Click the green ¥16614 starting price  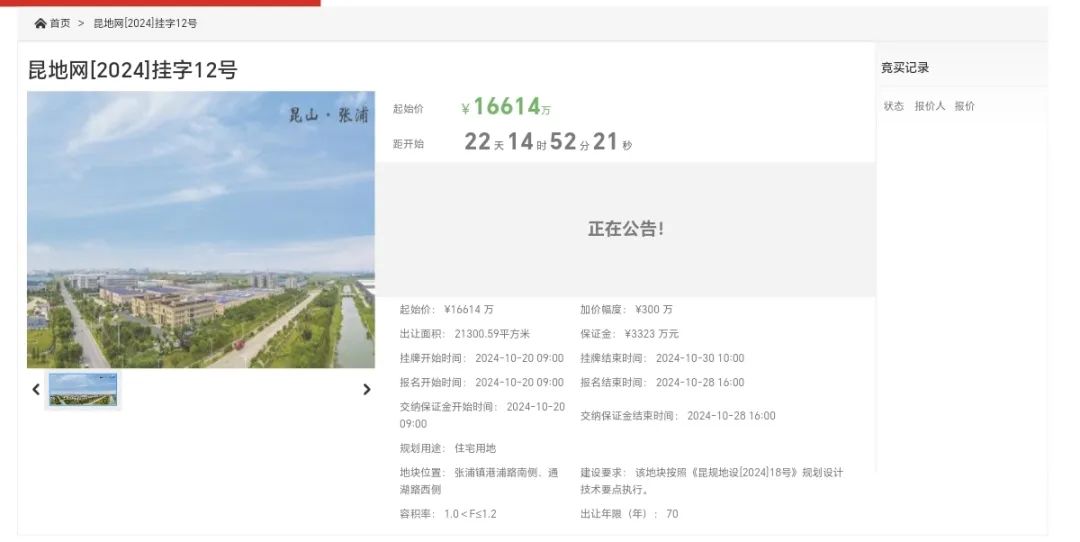[506, 107]
